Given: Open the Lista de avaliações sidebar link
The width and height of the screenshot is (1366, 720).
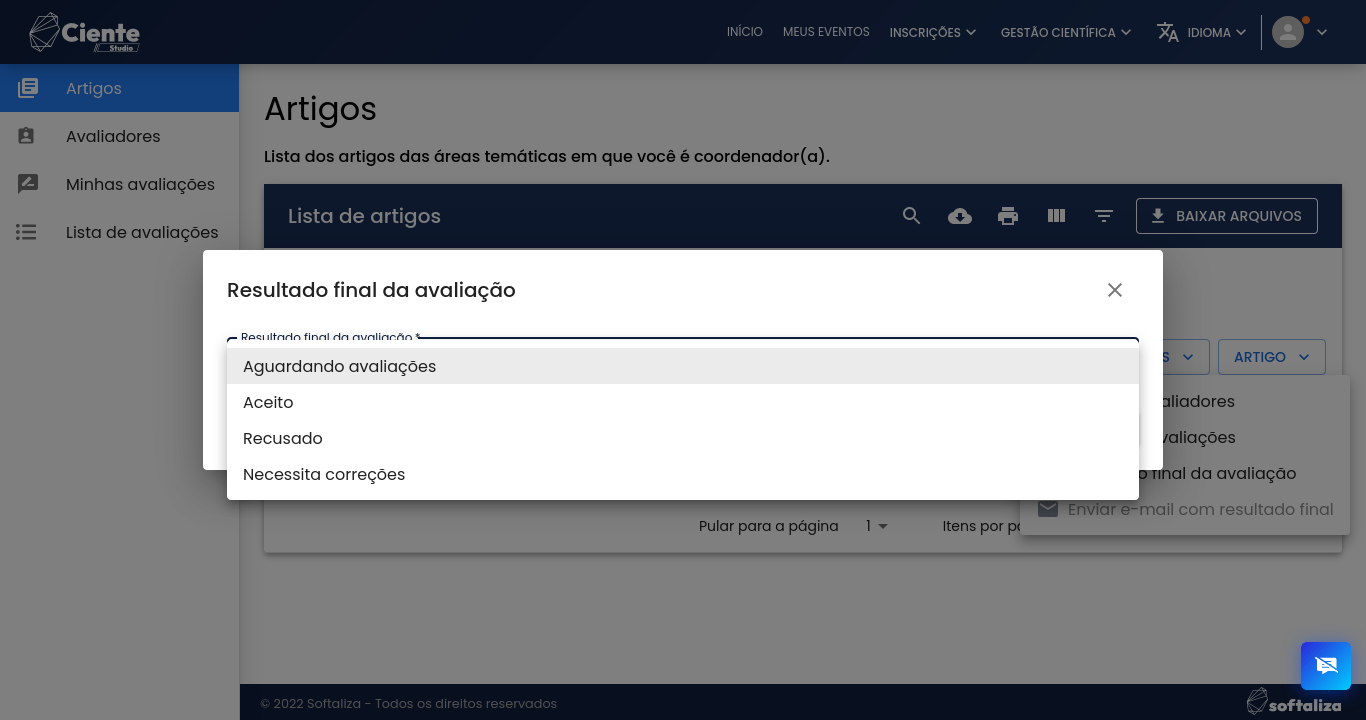Looking at the screenshot, I should coord(142,232).
